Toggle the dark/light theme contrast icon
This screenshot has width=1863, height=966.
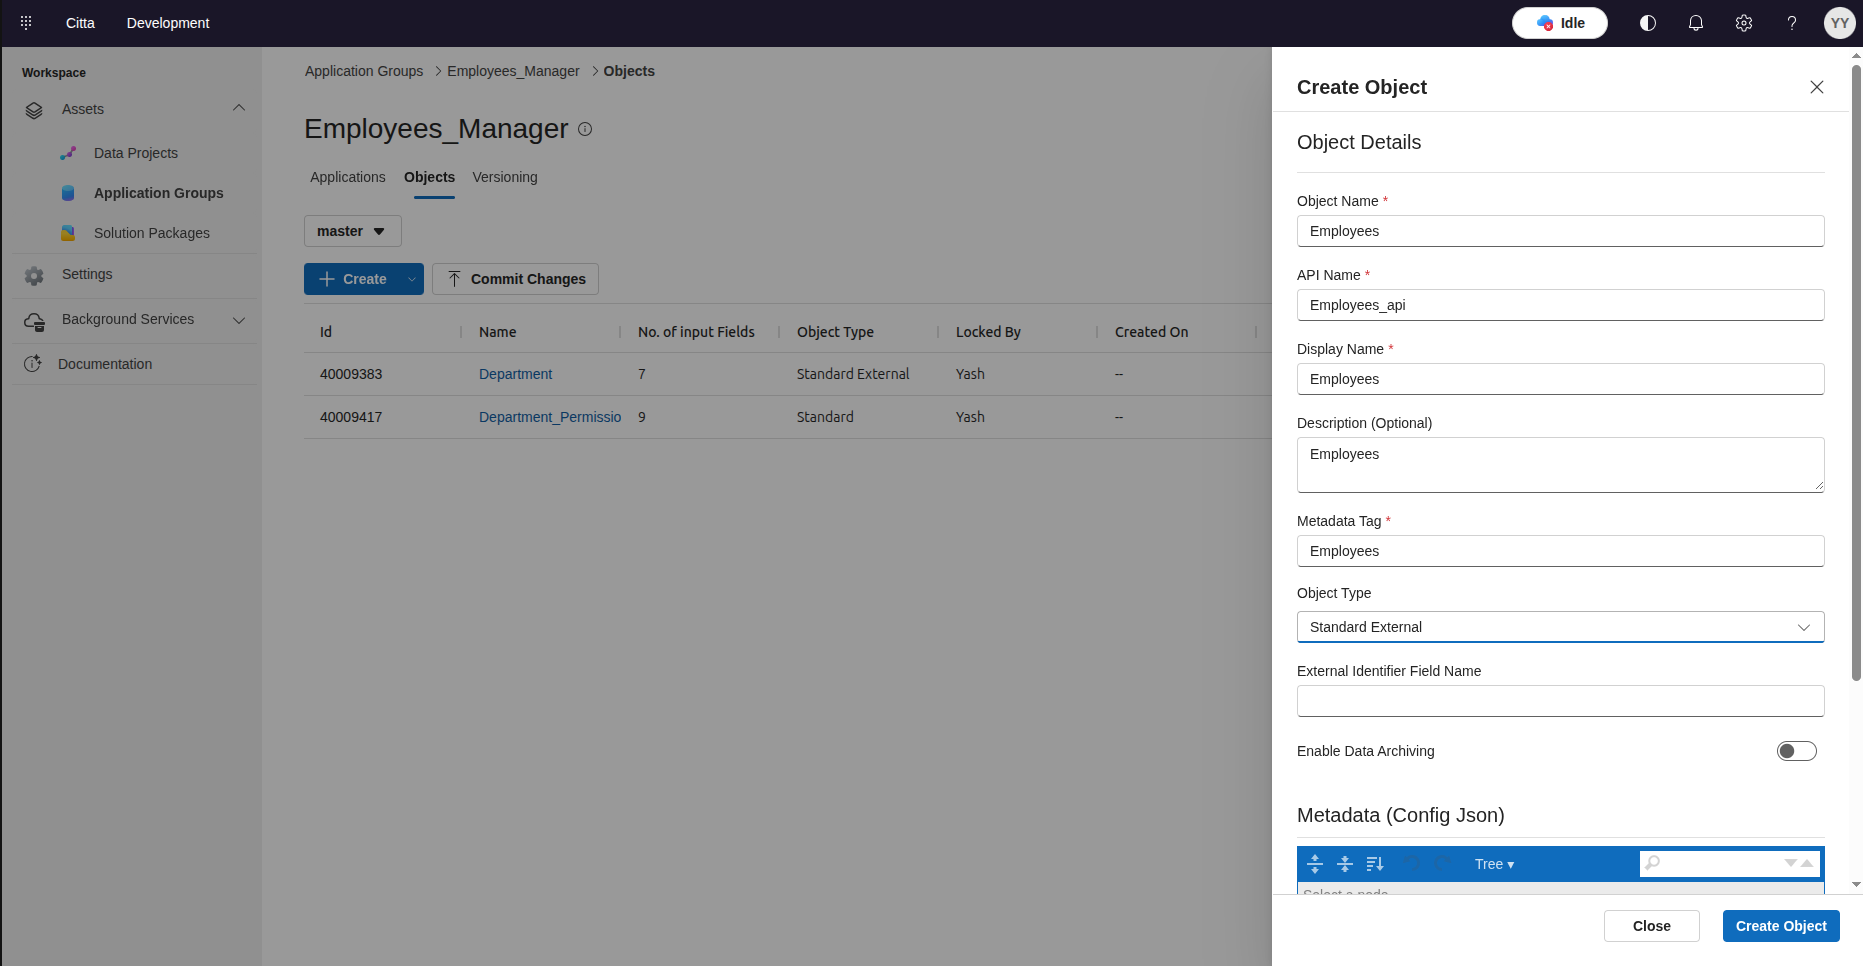pos(1648,23)
